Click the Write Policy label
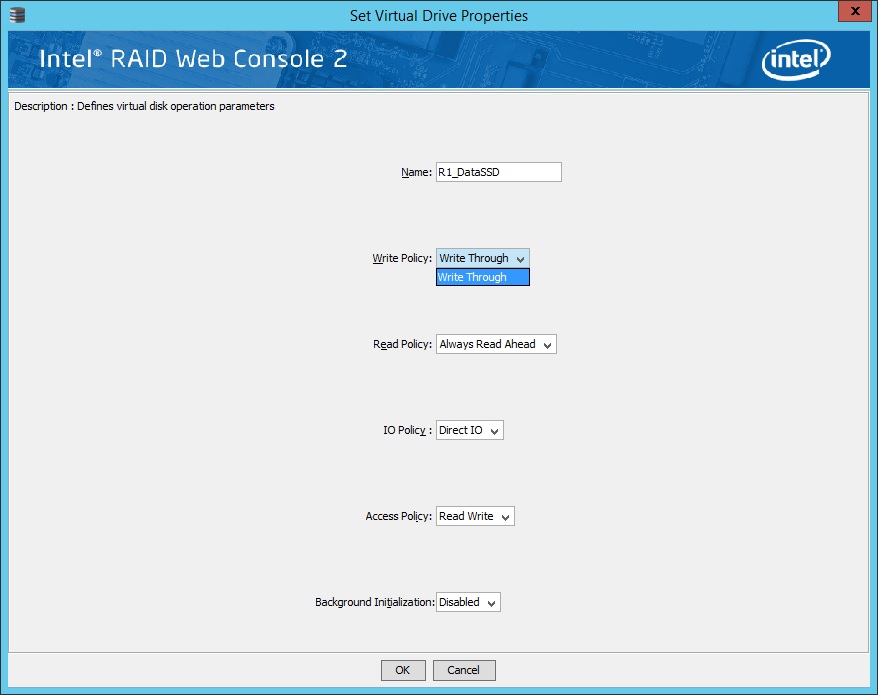Screen dimensions: 878x695 click(402, 258)
